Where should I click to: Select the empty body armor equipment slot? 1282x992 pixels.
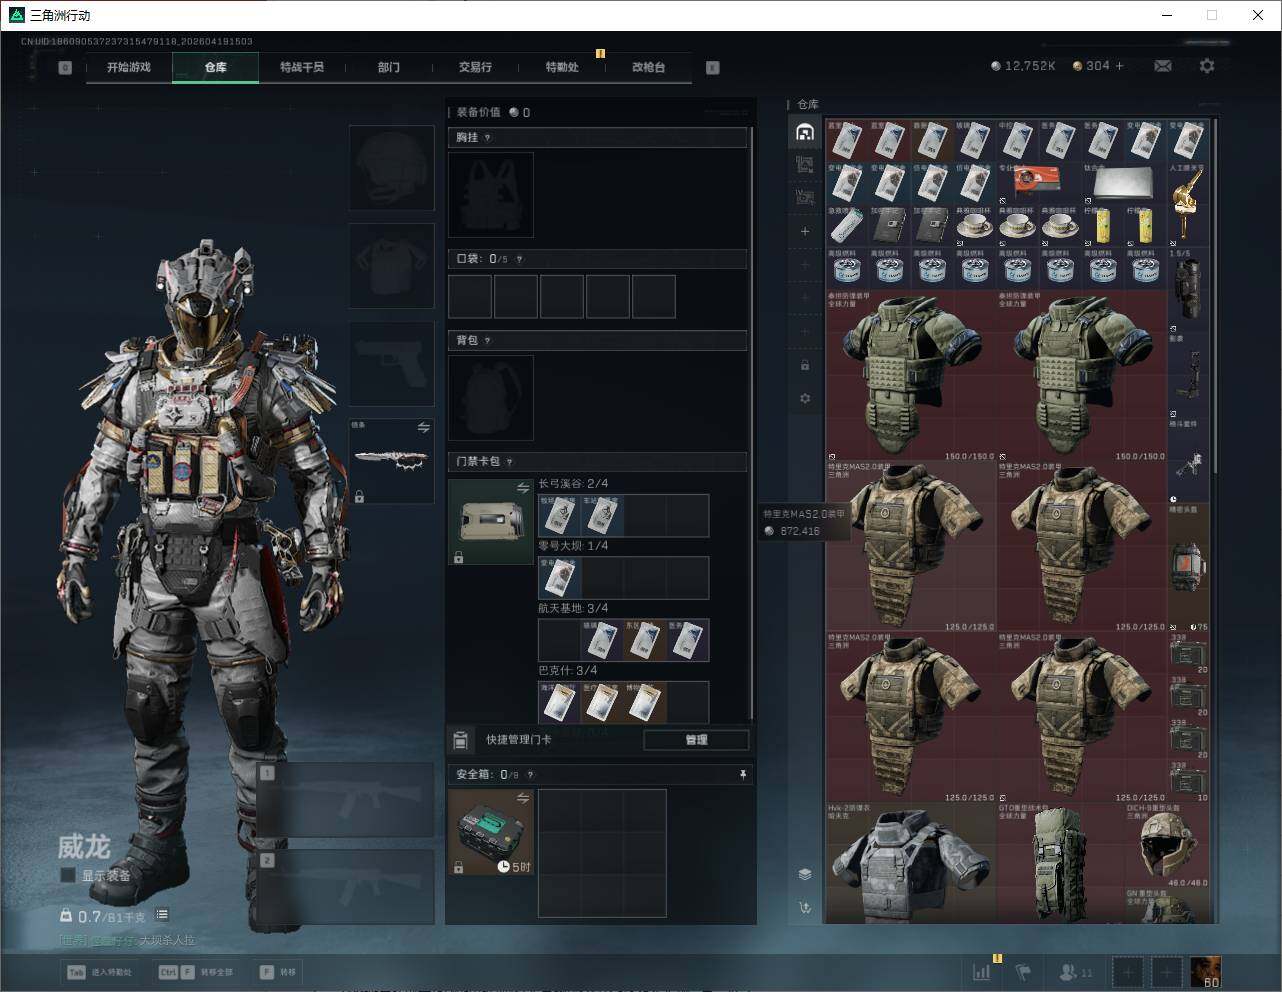click(392, 266)
